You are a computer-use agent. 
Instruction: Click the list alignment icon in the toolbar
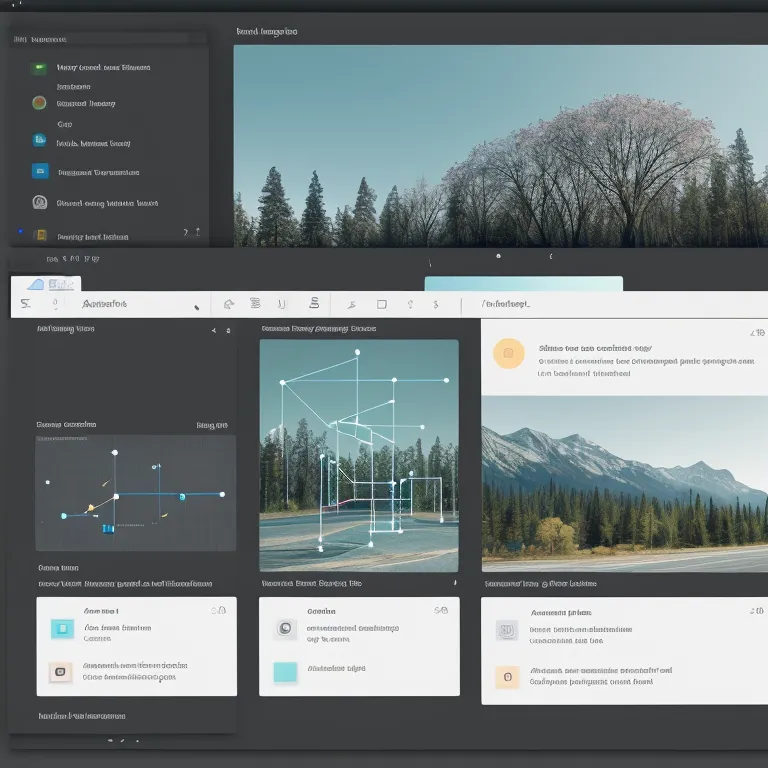255,304
